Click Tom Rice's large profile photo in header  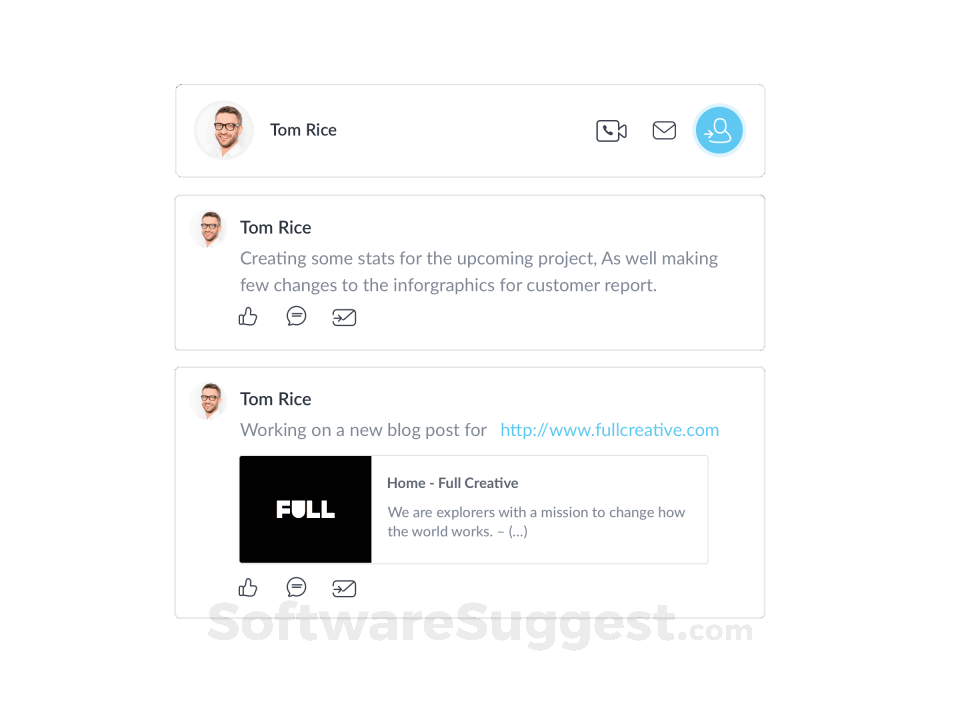(x=224, y=130)
